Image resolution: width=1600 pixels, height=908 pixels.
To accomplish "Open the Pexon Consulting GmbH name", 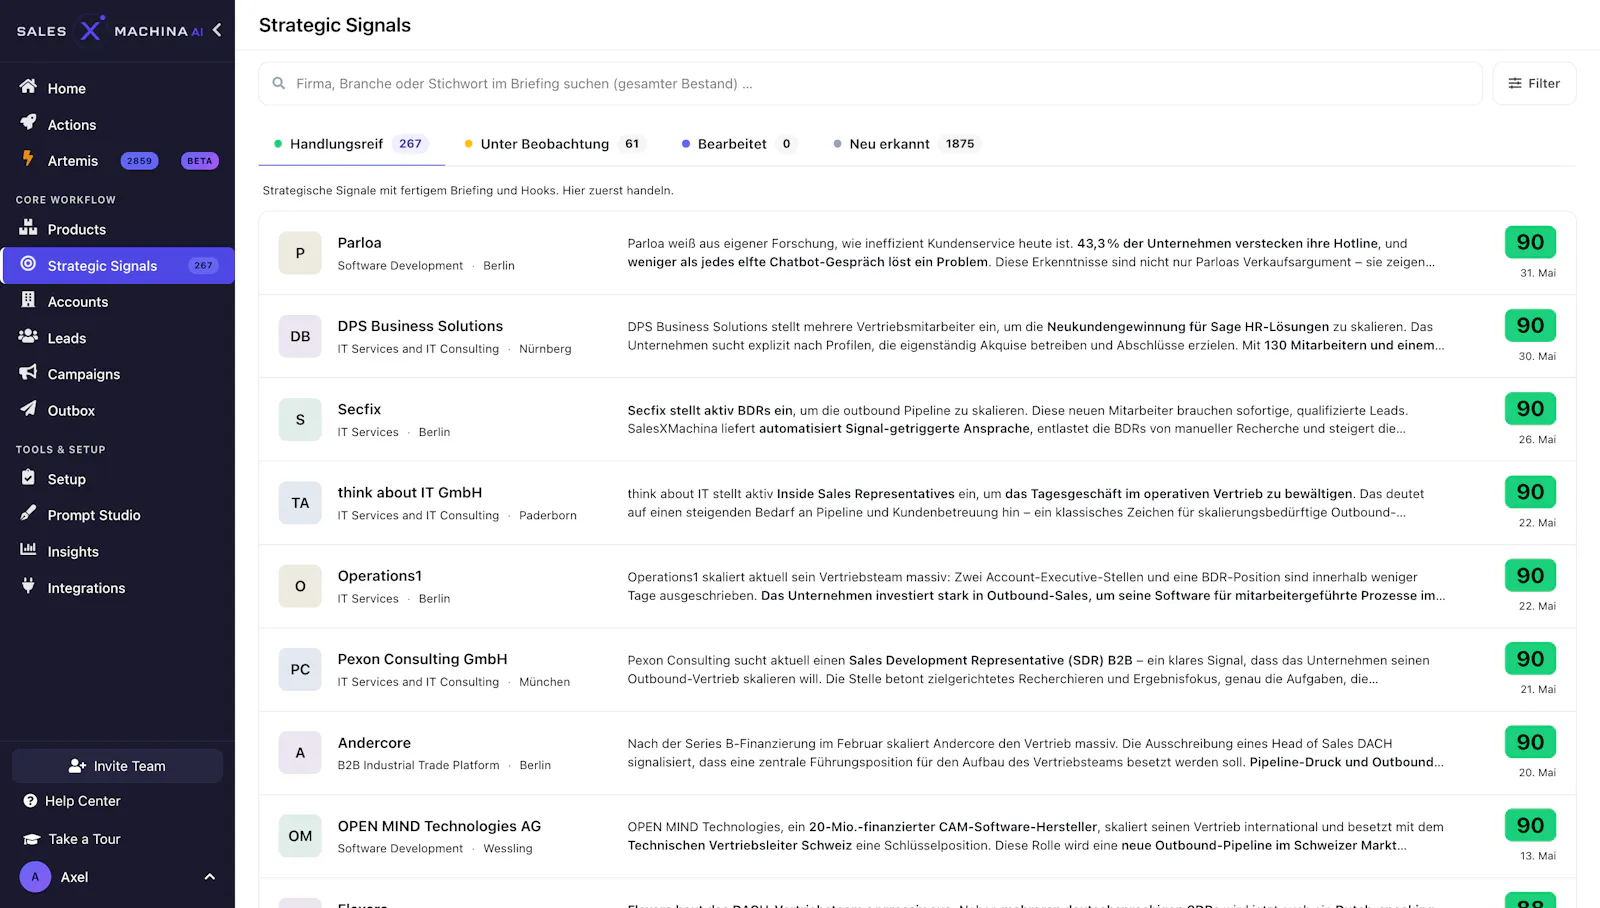I will [423, 659].
